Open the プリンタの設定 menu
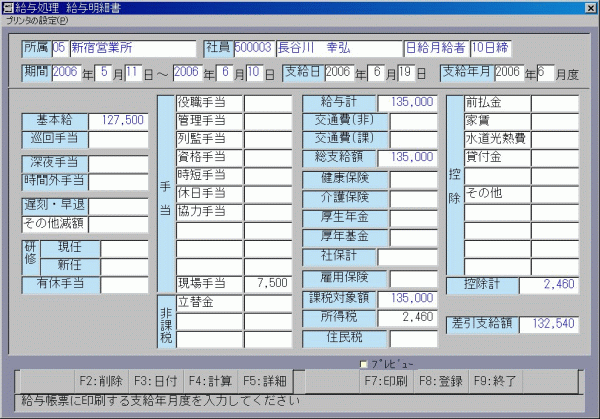The width and height of the screenshot is (600, 419). 29,20
